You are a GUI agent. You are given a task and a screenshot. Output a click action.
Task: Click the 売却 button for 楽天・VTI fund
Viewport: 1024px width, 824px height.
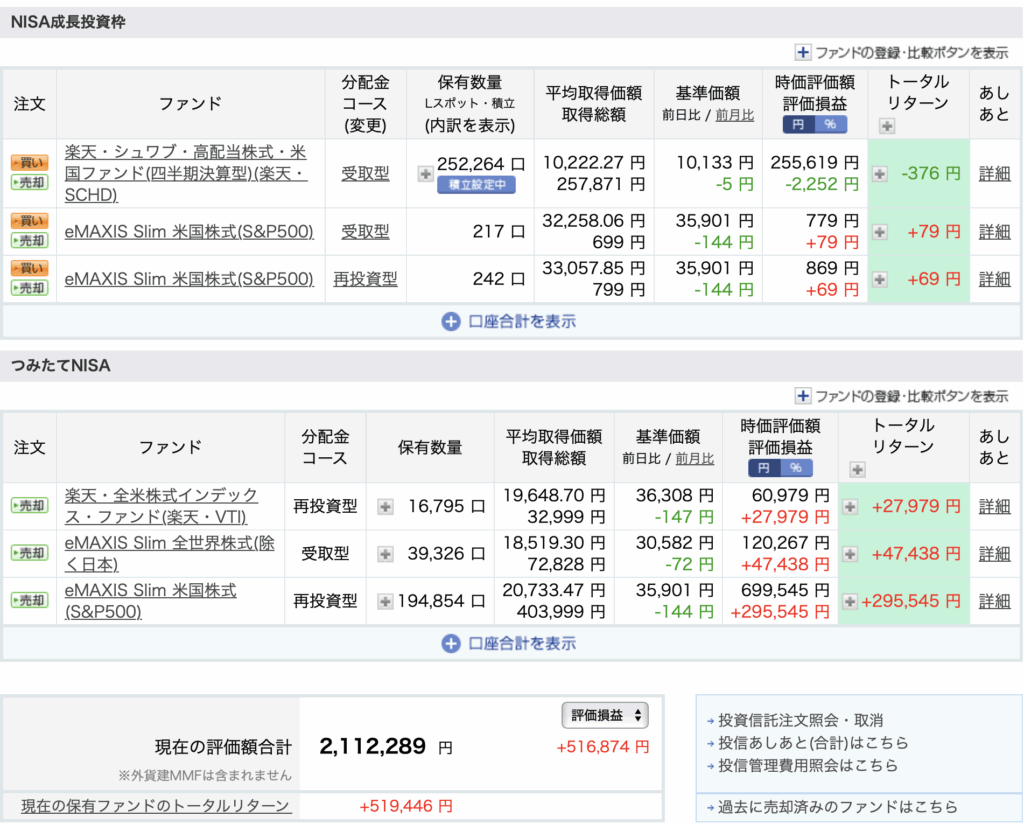pyautogui.click(x=29, y=506)
